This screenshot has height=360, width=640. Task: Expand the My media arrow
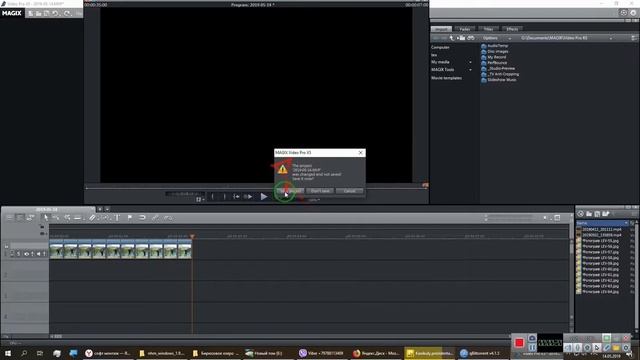[470, 62]
